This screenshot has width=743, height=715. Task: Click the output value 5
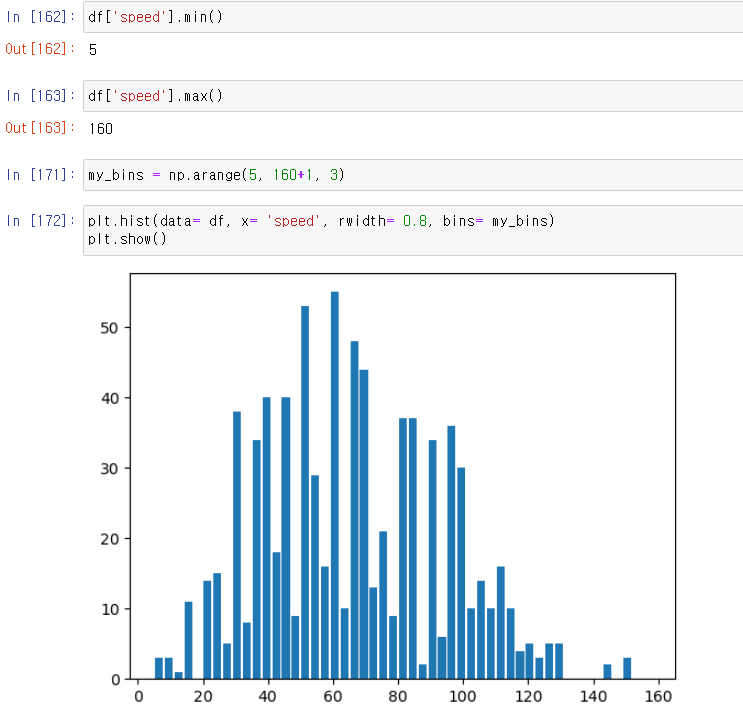pyautogui.click(x=93, y=50)
